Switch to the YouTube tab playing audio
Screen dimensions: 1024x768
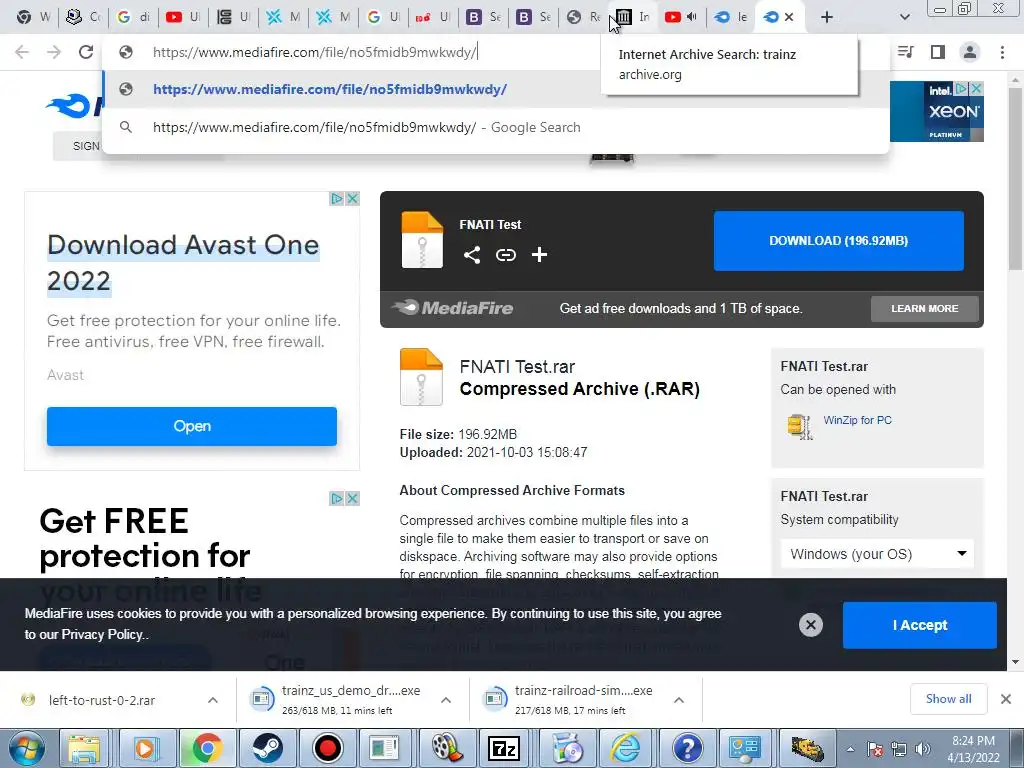tap(680, 17)
